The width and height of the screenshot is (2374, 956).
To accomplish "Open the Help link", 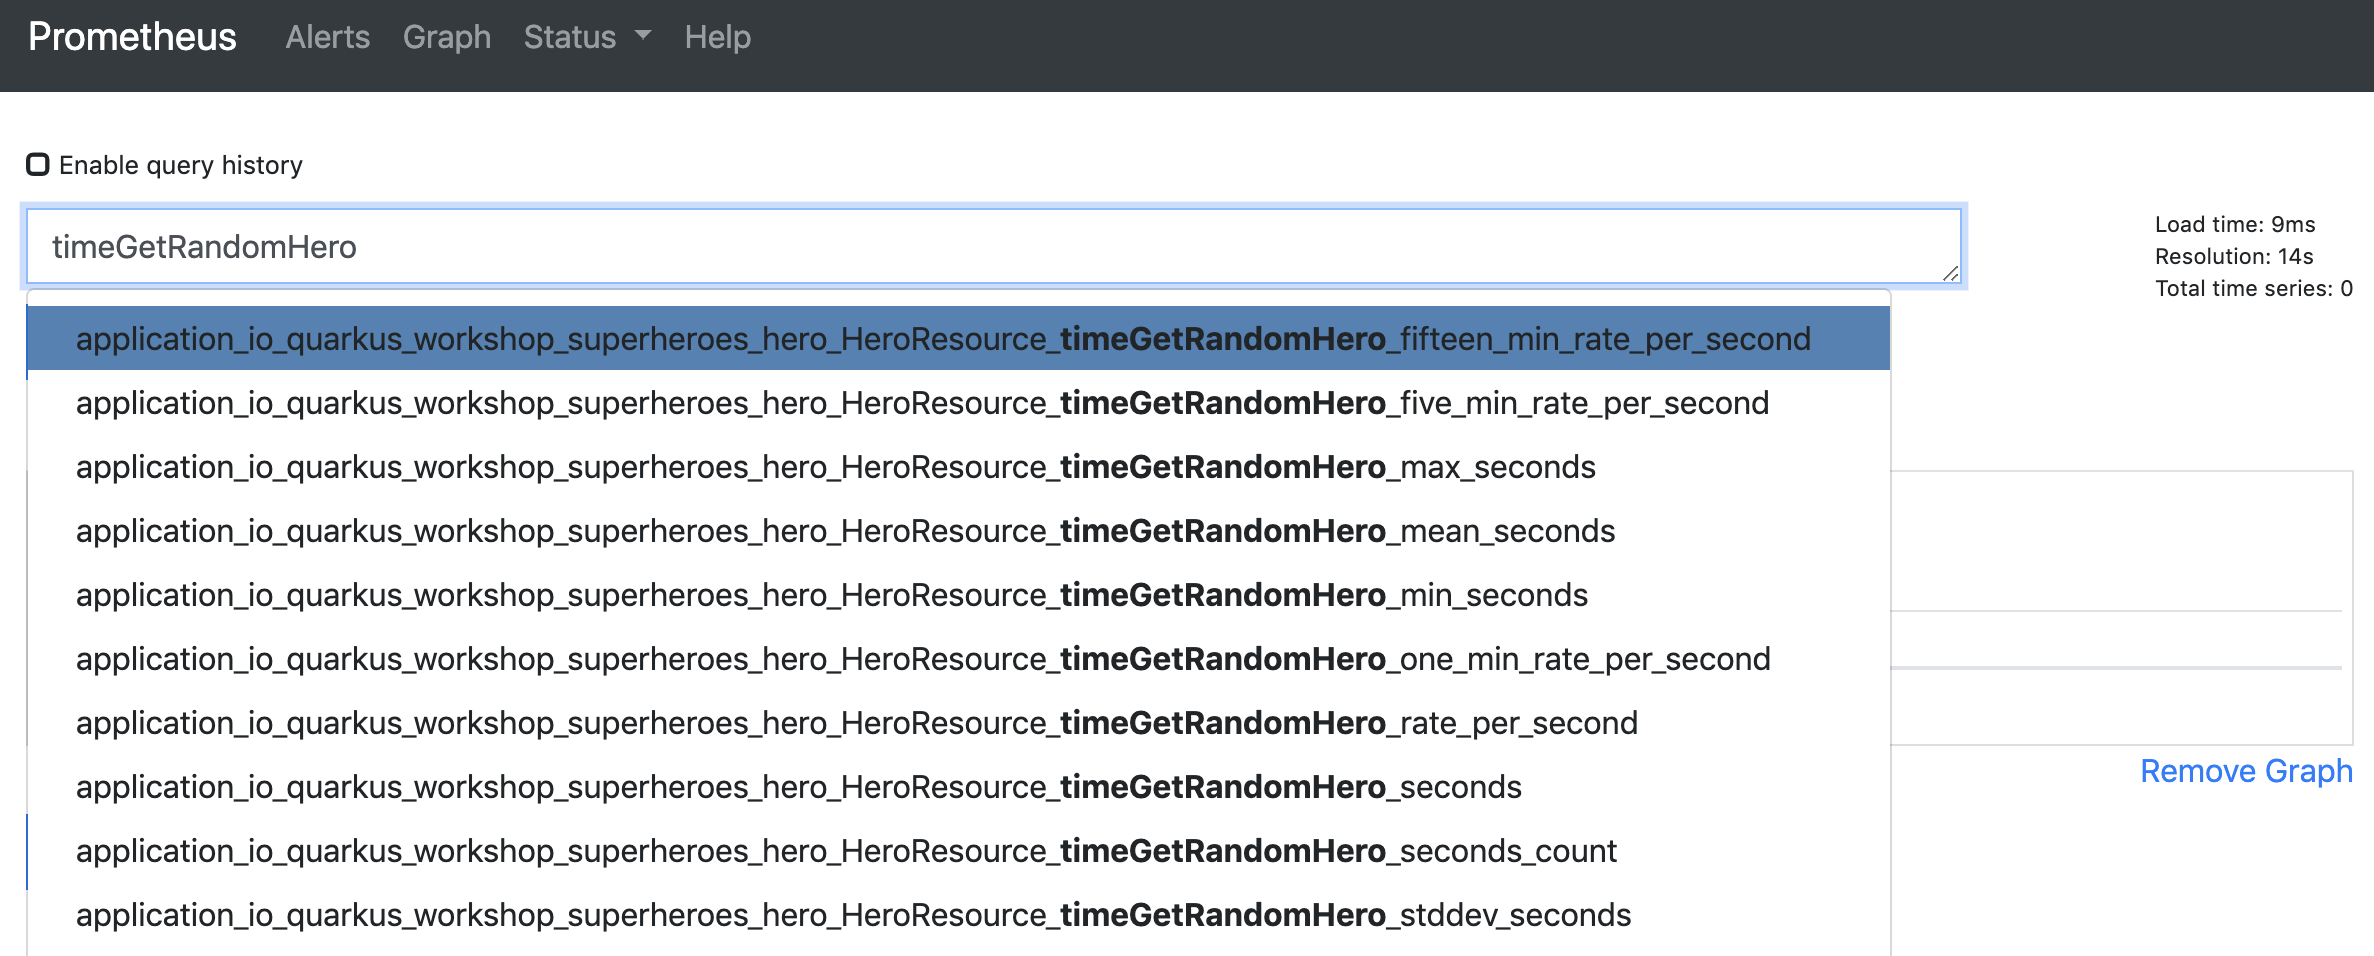I will 717,37.
